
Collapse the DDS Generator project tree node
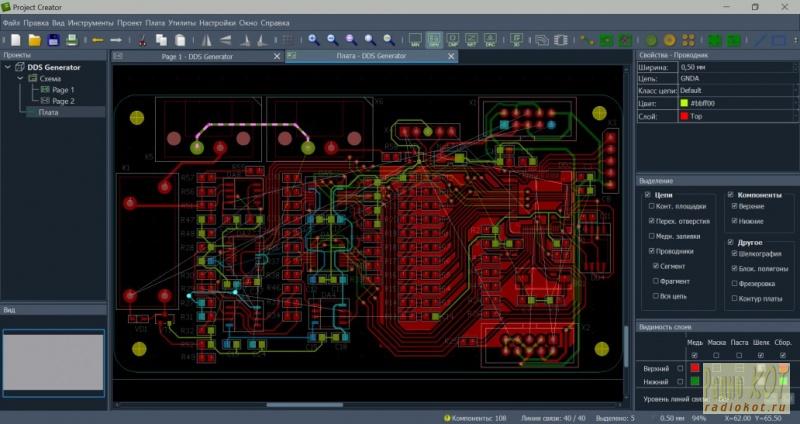click(x=8, y=67)
